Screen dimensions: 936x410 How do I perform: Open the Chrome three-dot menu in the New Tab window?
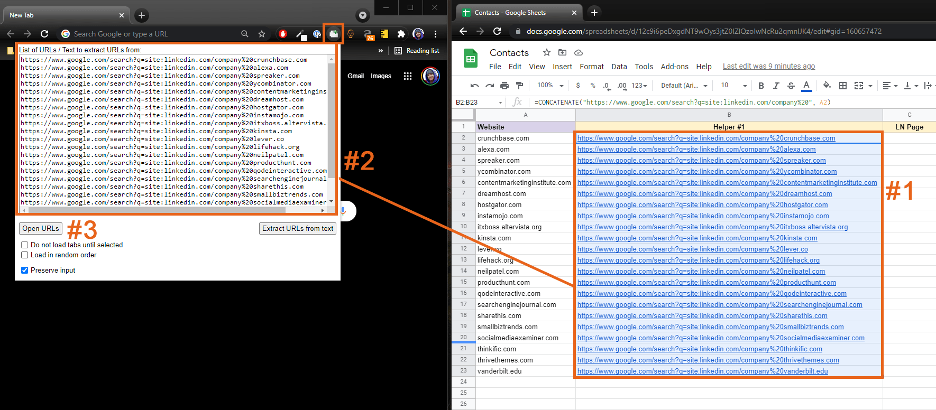tap(436, 34)
